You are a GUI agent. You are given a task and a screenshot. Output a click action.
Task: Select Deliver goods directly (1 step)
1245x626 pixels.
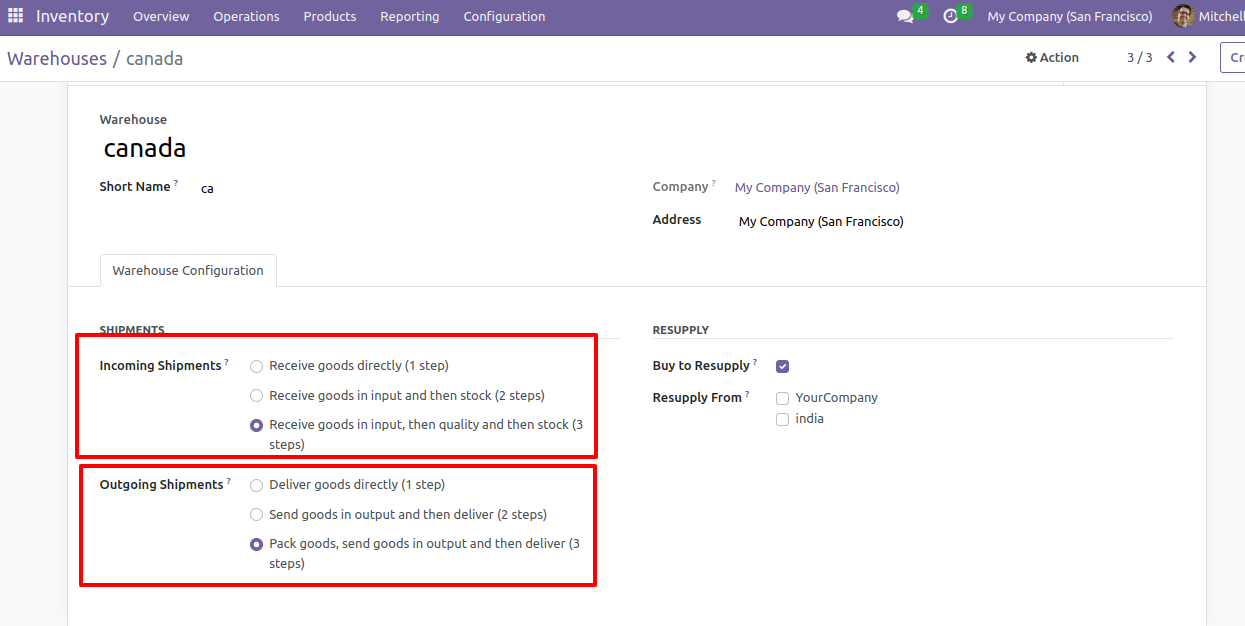(x=257, y=485)
